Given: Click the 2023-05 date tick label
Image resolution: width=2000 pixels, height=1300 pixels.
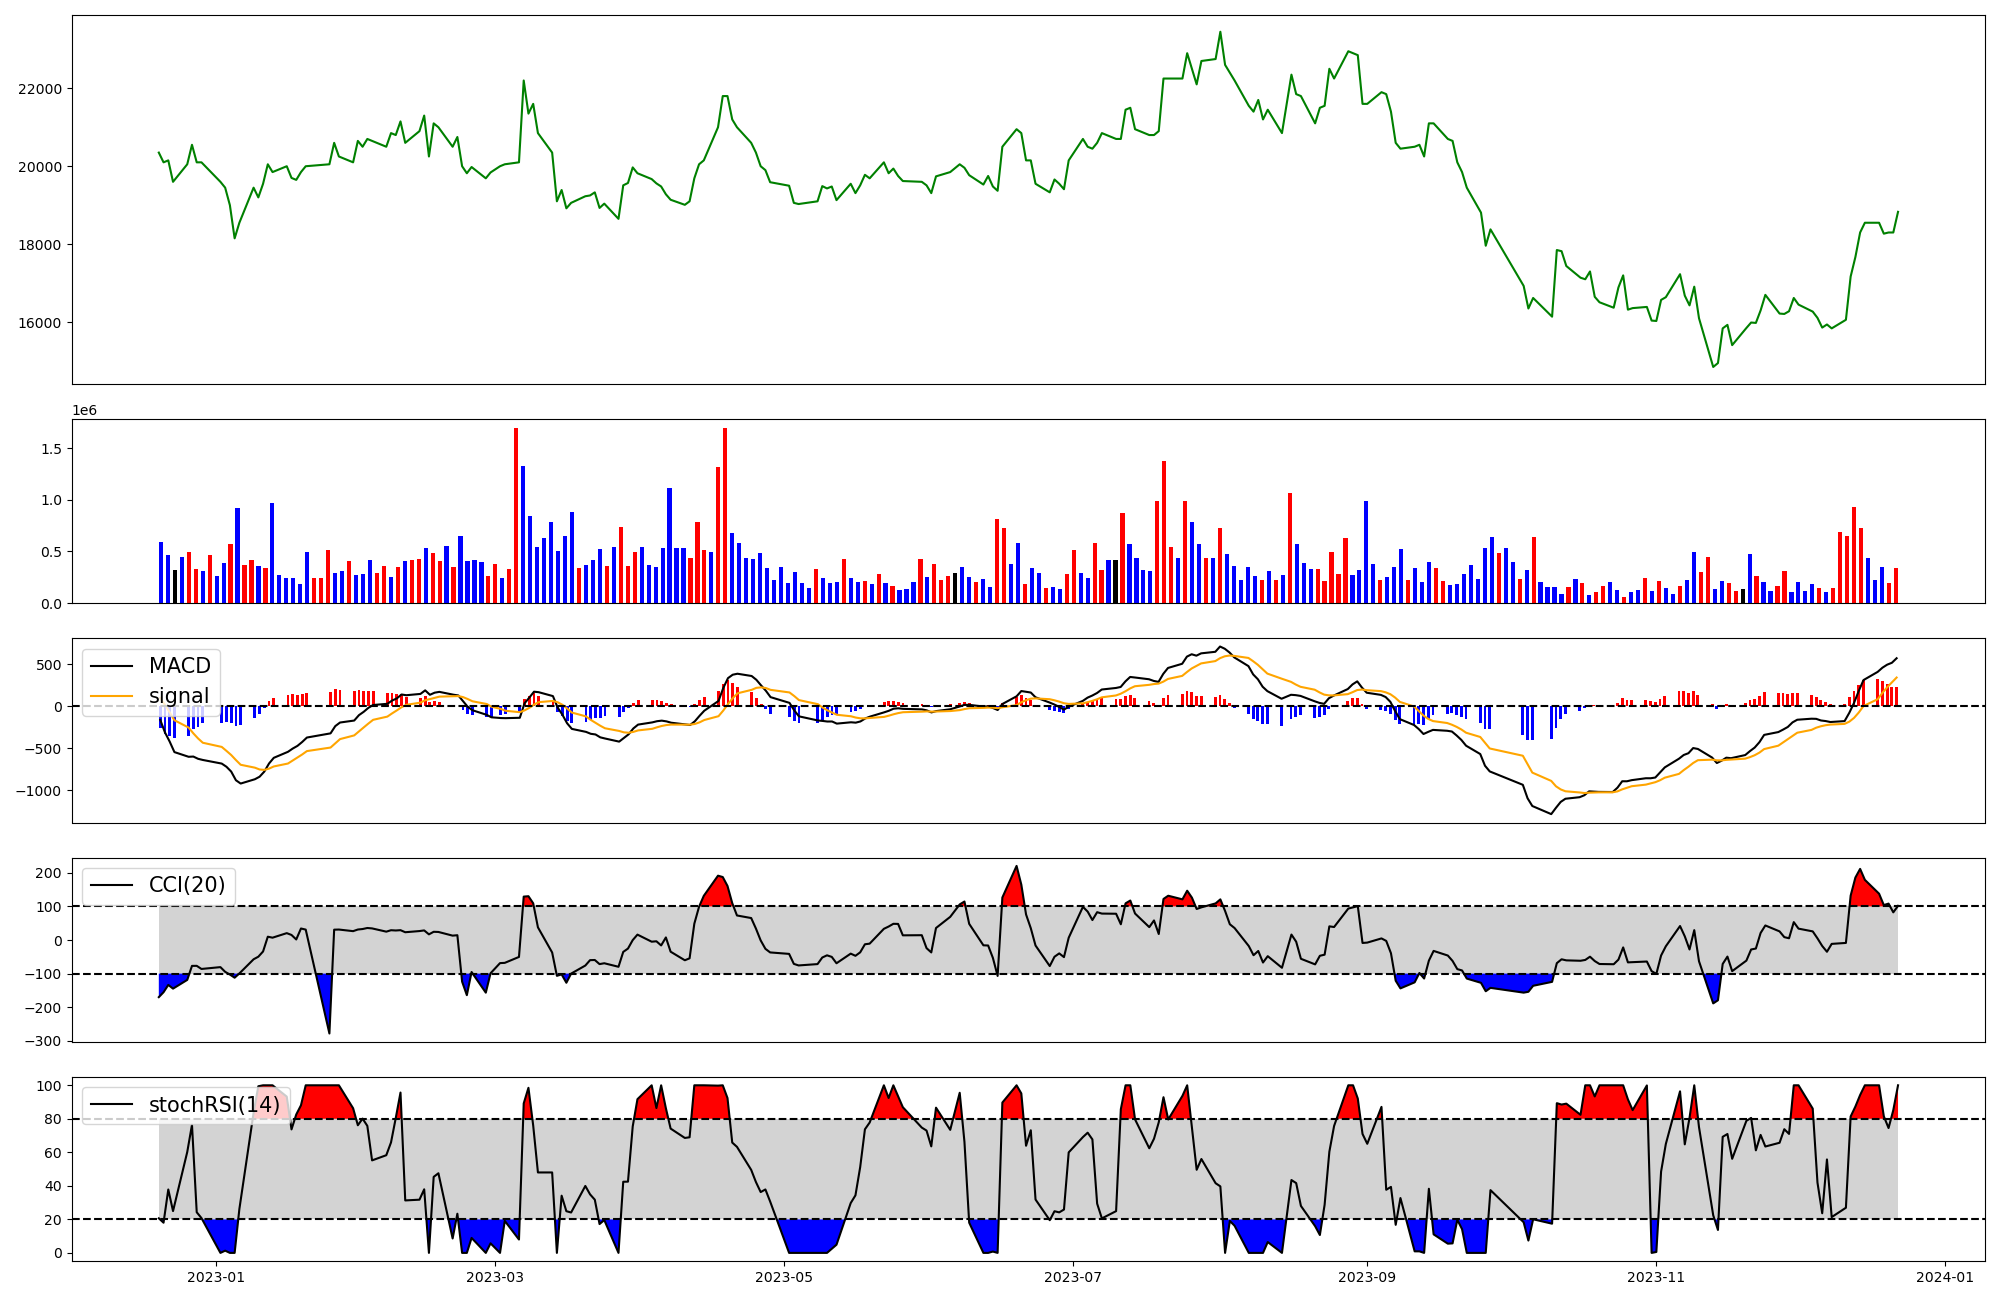Looking at the screenshot, I should click(x=784, y=1277).
